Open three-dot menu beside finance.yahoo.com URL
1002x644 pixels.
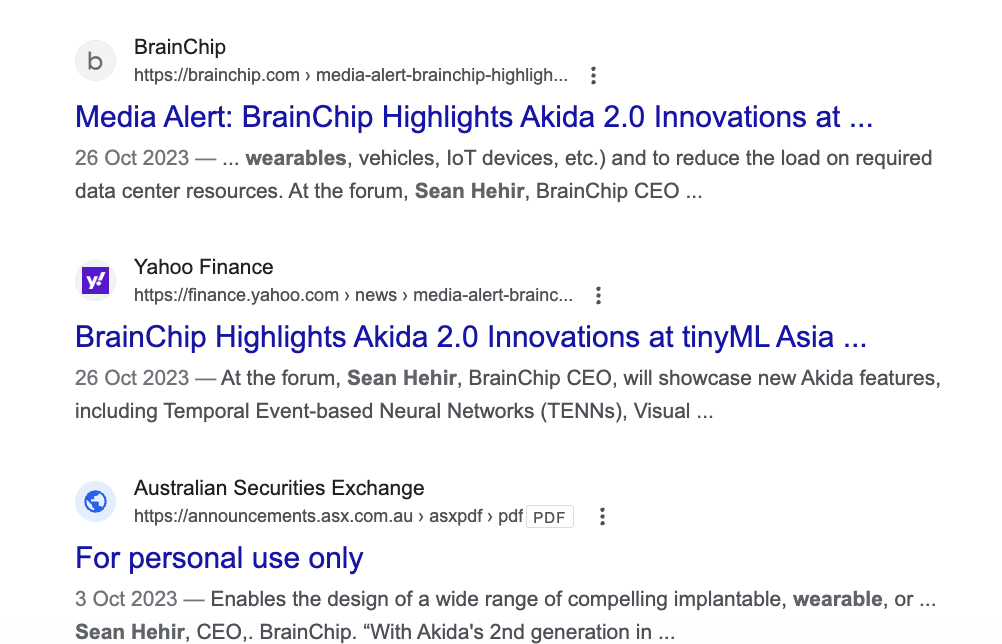pos(598,295)
